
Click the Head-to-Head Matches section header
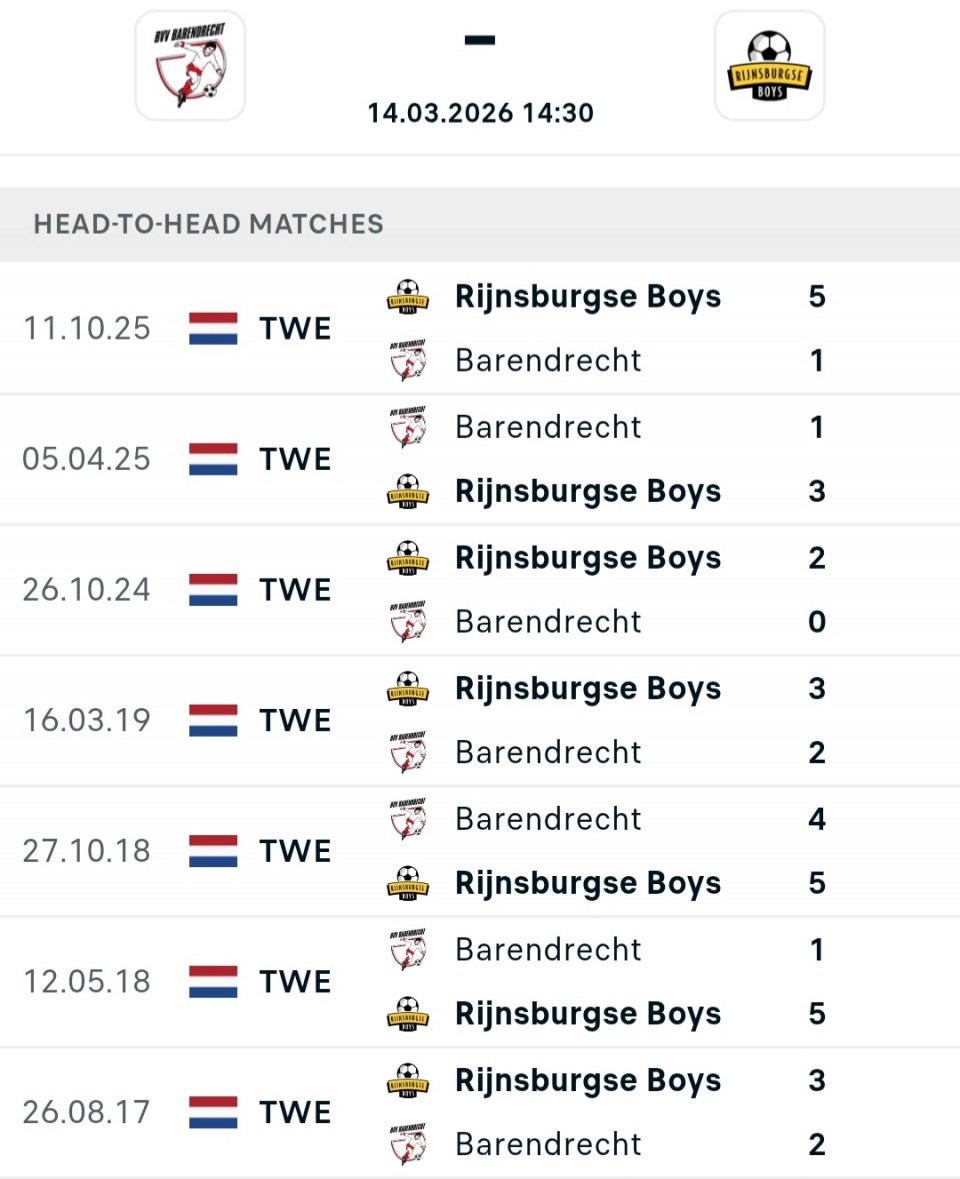pos(209,223)
